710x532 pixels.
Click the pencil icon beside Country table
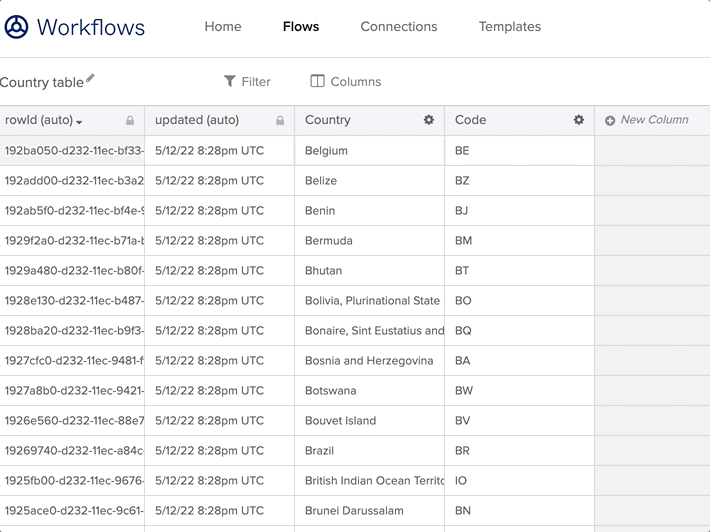(x=91, y=78)
